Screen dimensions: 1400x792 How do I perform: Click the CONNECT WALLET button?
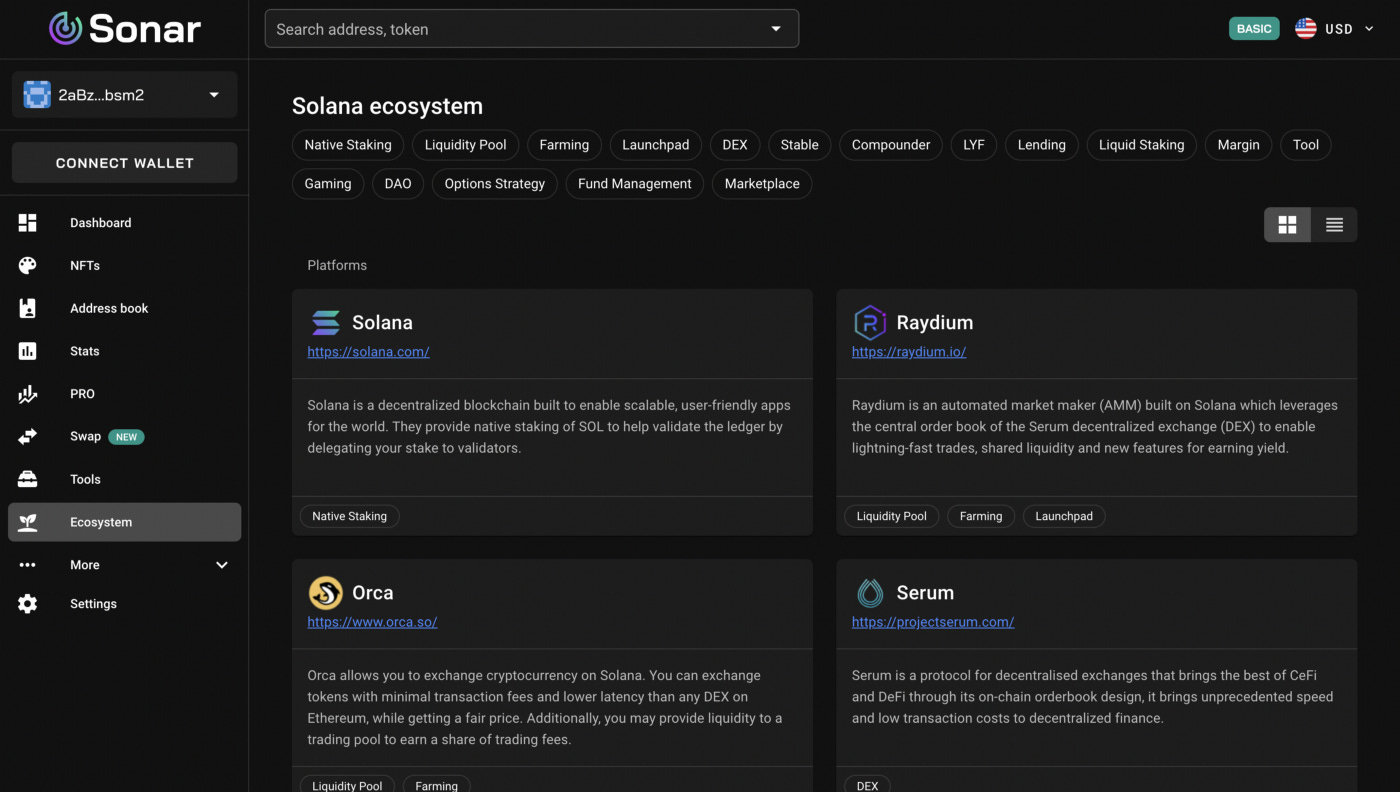[124, 162]
